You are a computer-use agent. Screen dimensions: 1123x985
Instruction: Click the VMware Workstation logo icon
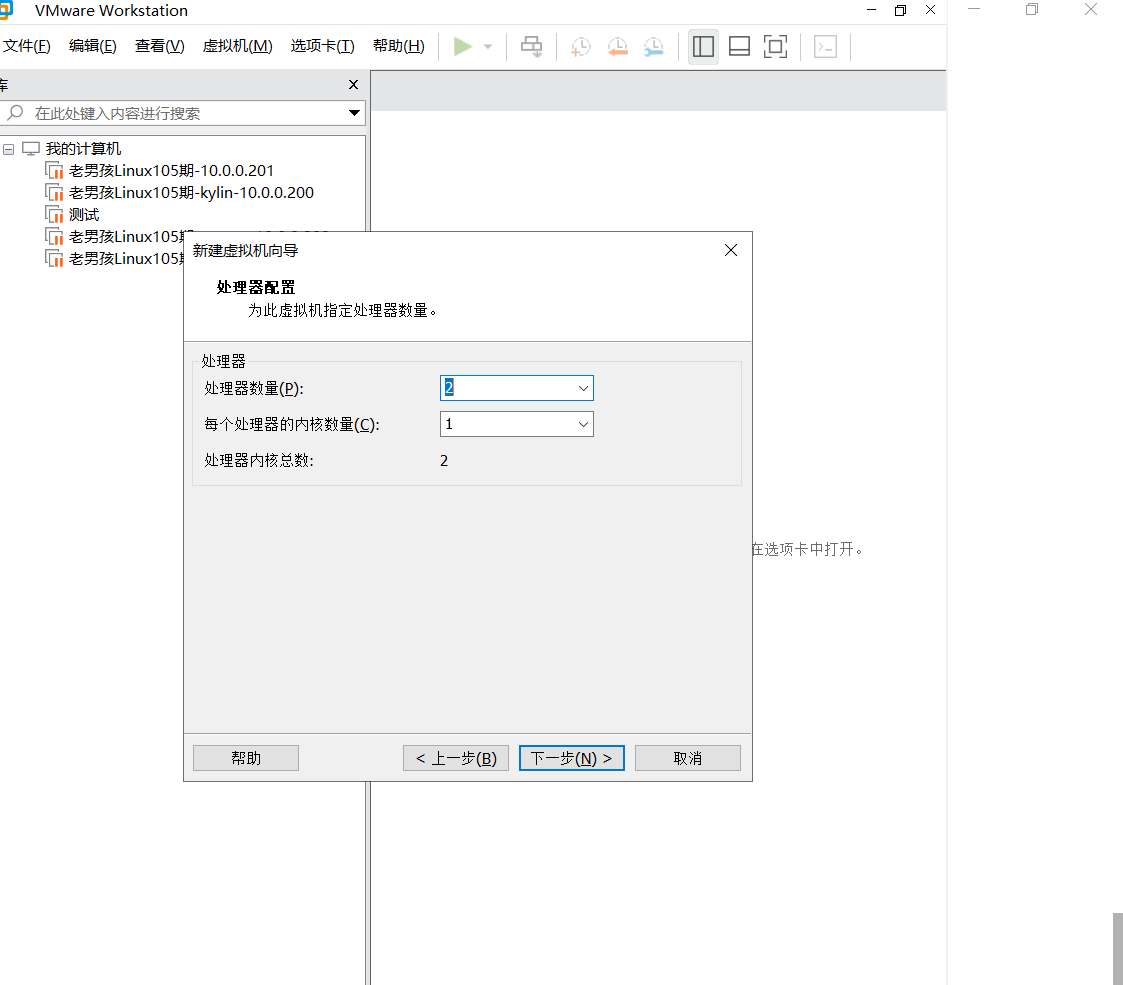6,10
